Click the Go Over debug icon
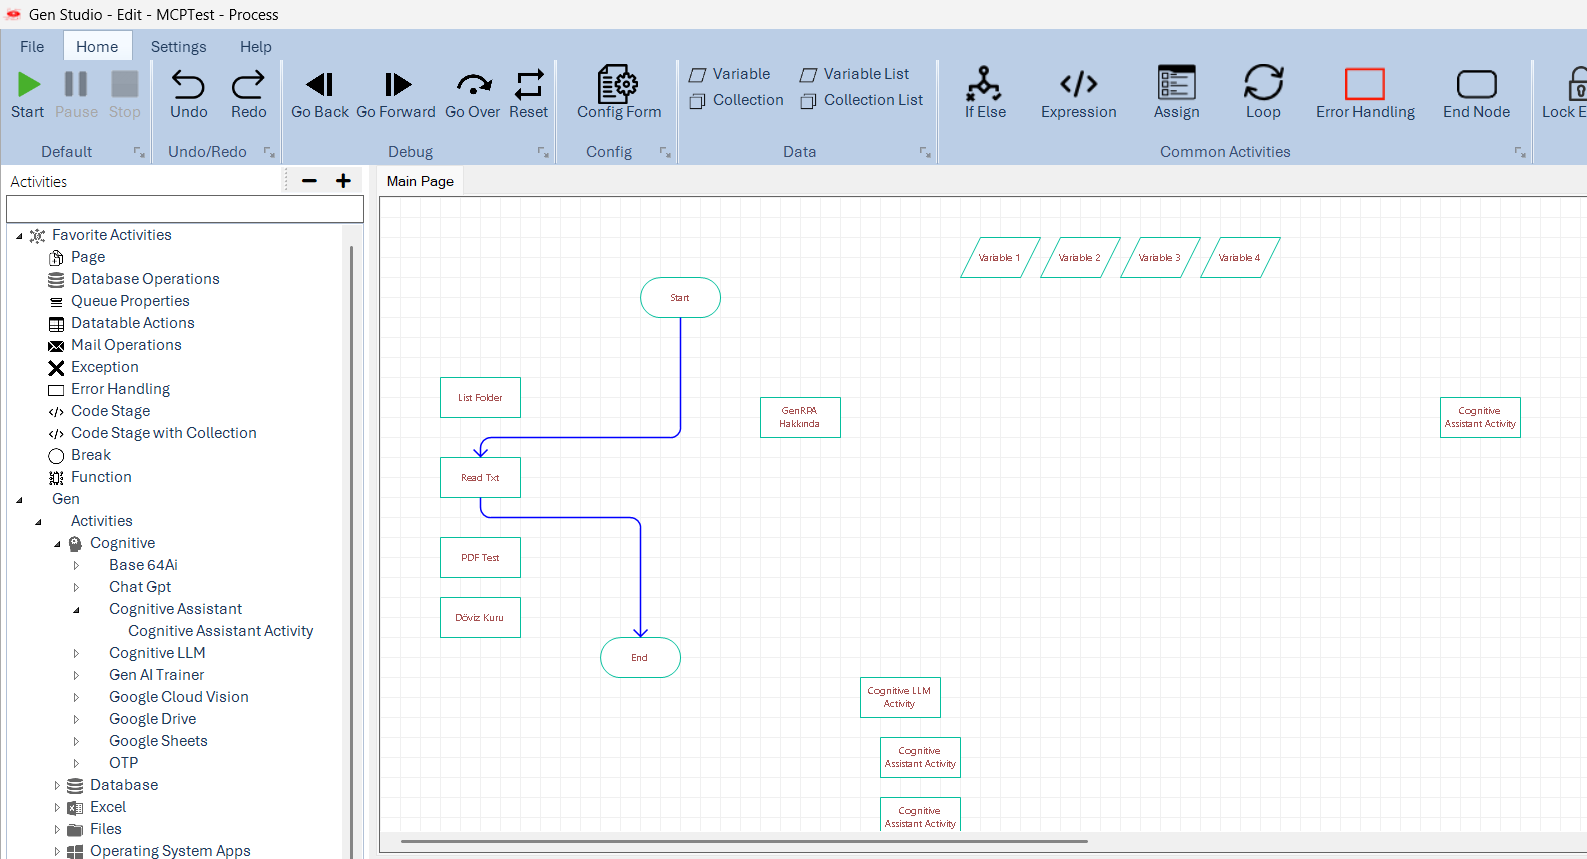The width and height of the screenshot is (1587, 859). 472,85
